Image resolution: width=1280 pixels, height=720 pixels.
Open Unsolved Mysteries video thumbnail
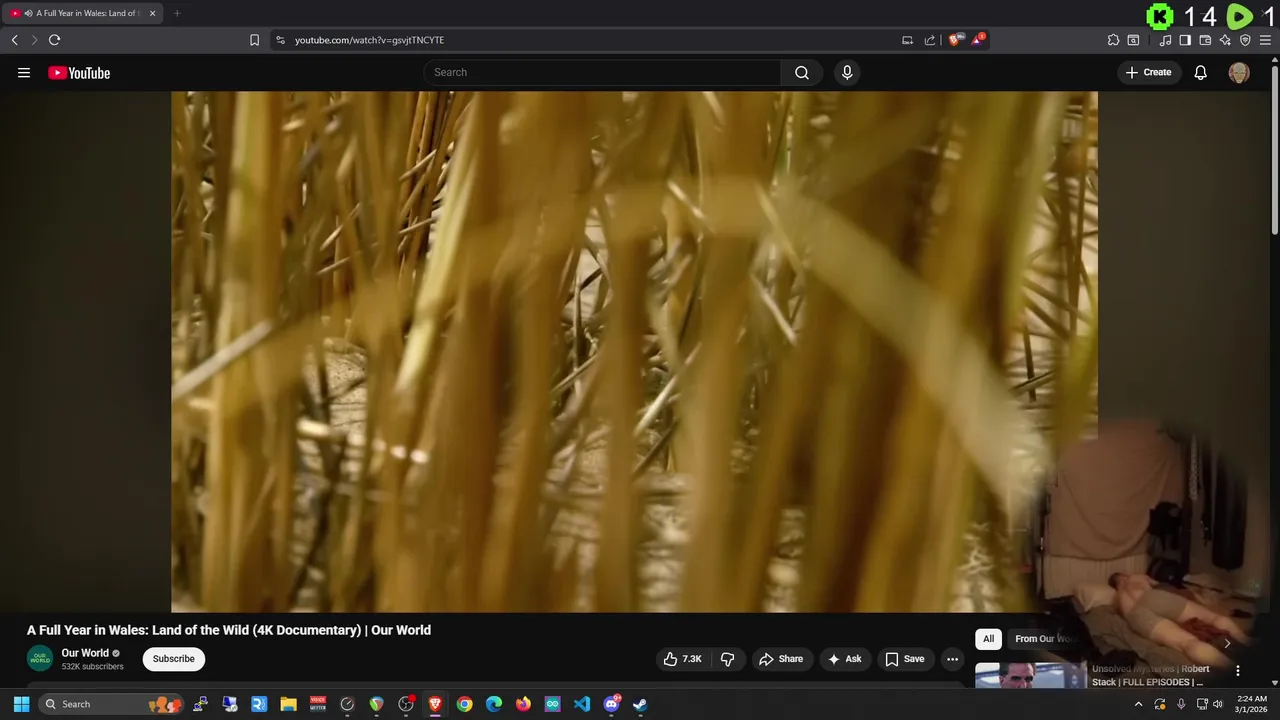(x=1031, y=676)
